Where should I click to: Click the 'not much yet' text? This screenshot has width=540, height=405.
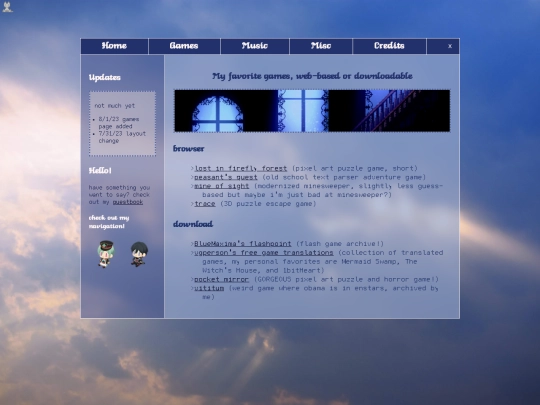115,106
